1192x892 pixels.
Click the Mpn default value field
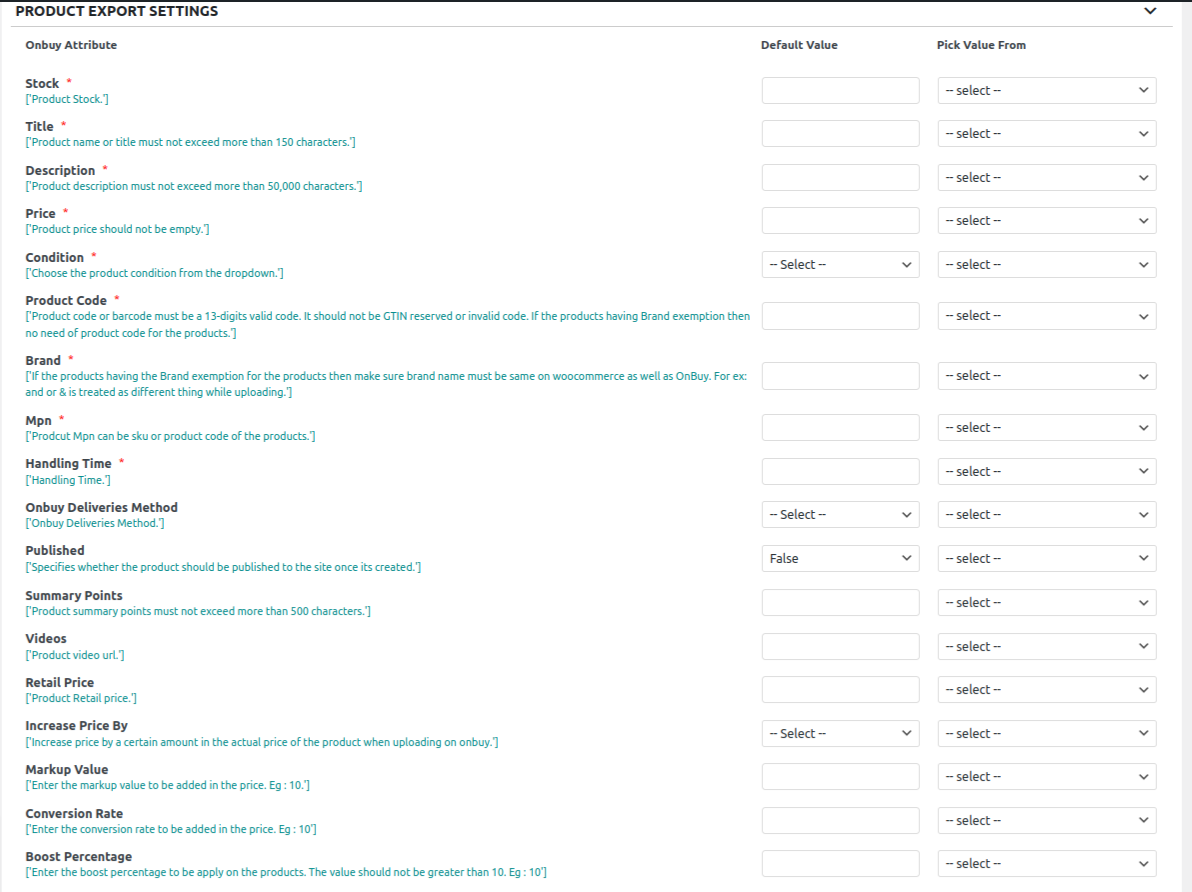840,427
